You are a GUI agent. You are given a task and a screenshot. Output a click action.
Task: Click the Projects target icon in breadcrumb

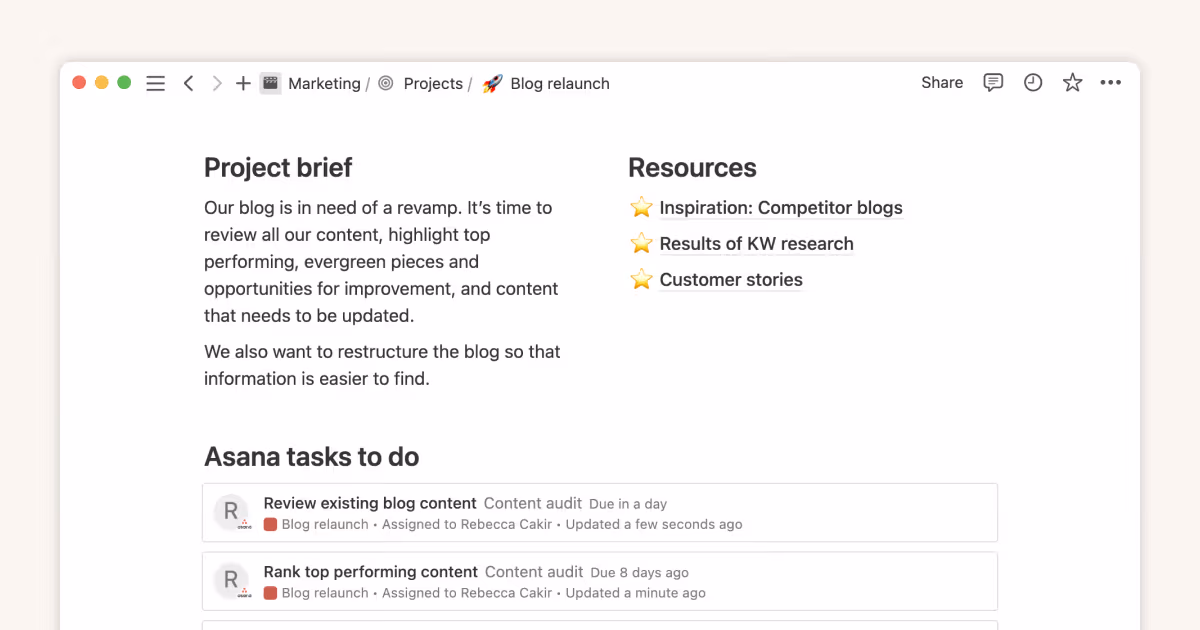coord(385,83)
